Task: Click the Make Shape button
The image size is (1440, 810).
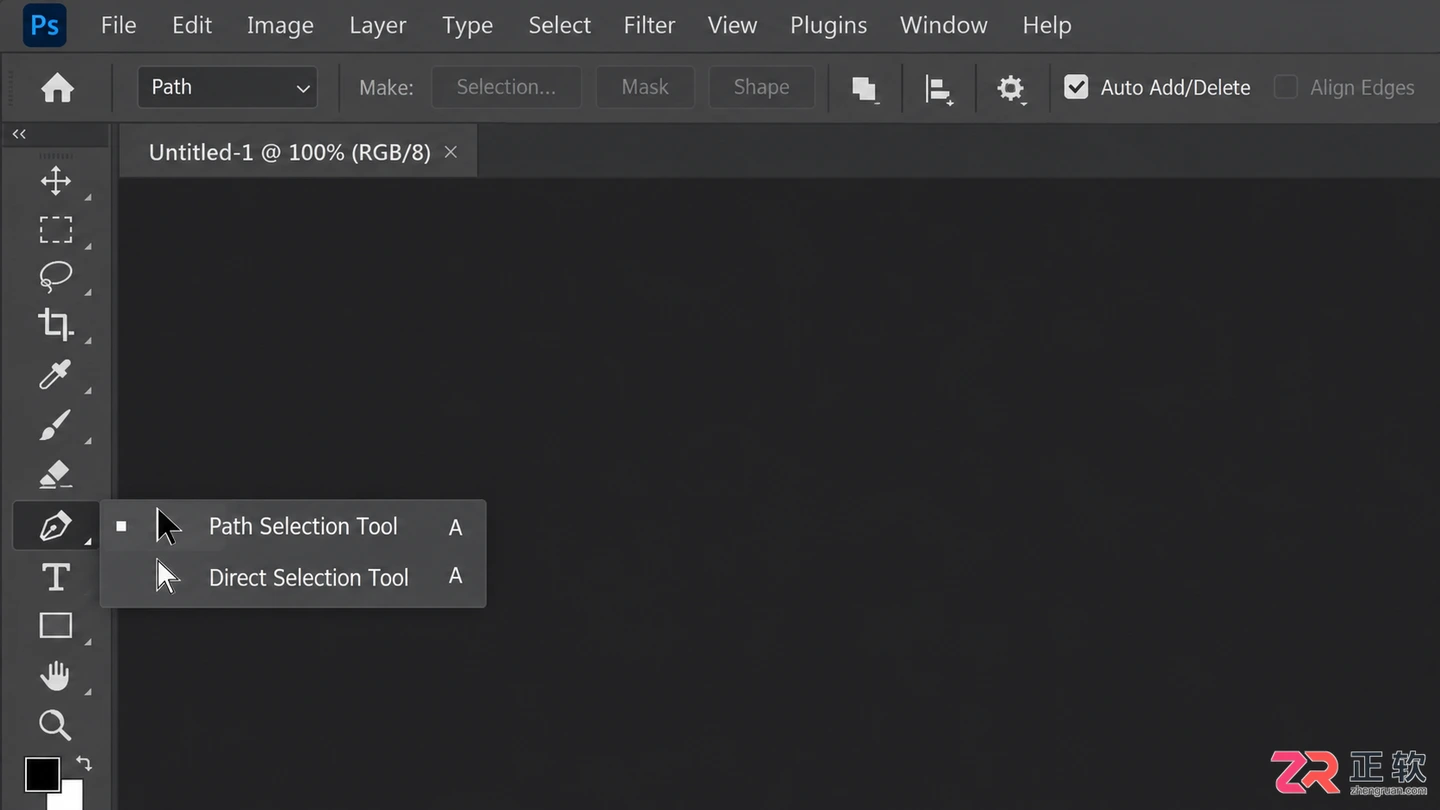Action: [761, 87]
